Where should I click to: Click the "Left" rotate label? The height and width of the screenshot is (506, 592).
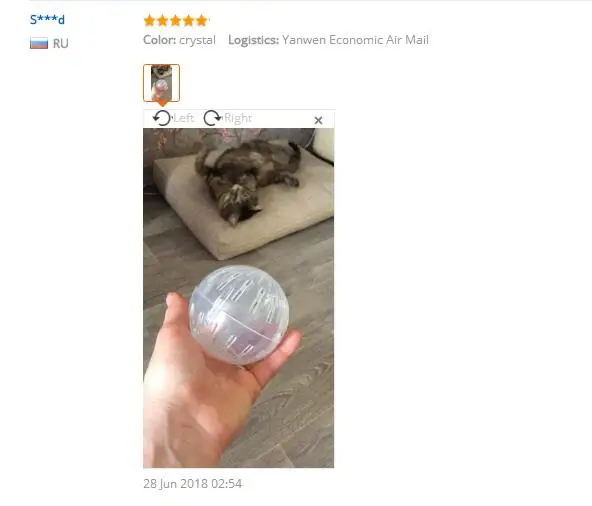click(184, 118)
